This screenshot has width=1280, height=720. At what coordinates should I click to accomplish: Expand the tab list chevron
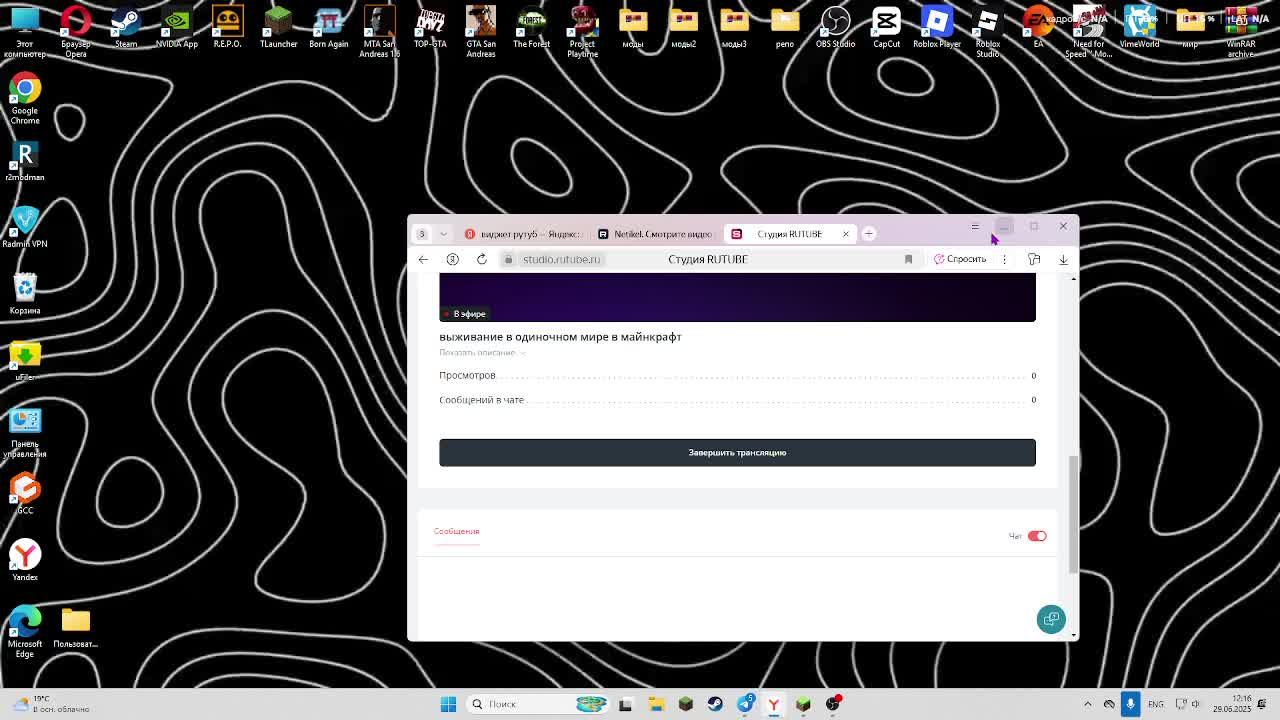tap(443, 234)
